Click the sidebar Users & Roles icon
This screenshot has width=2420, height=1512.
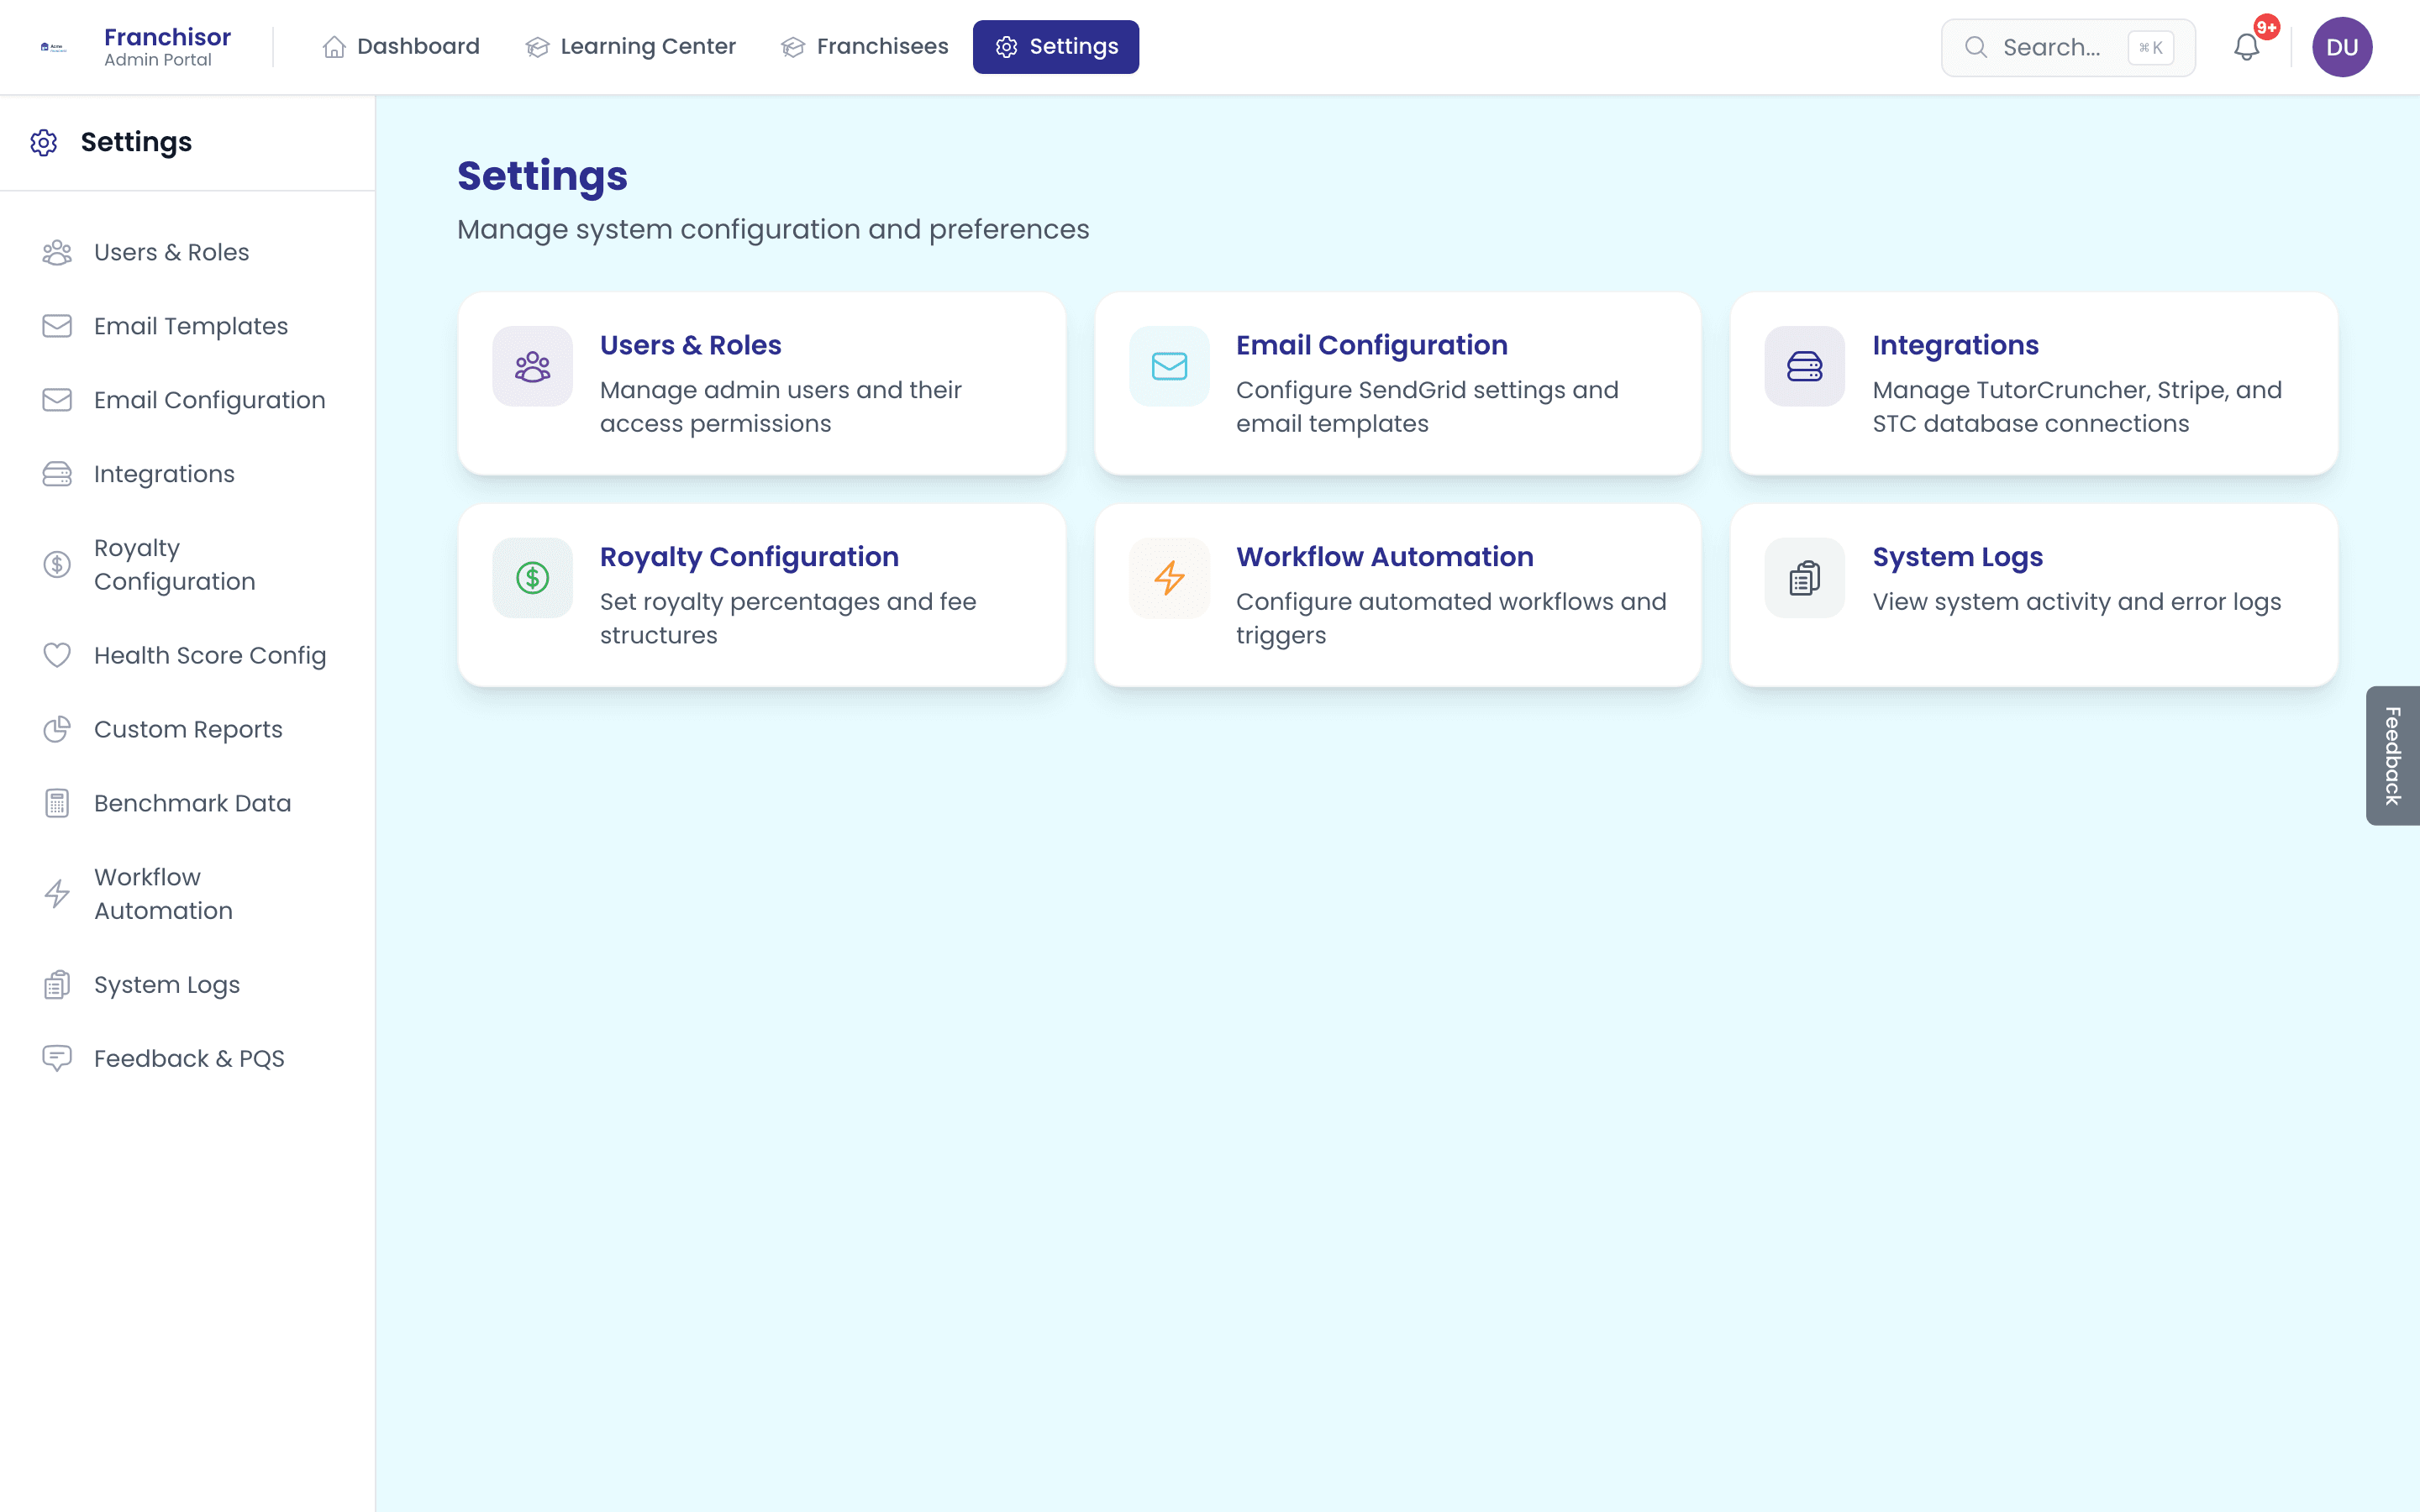click(x=57, y=252)
